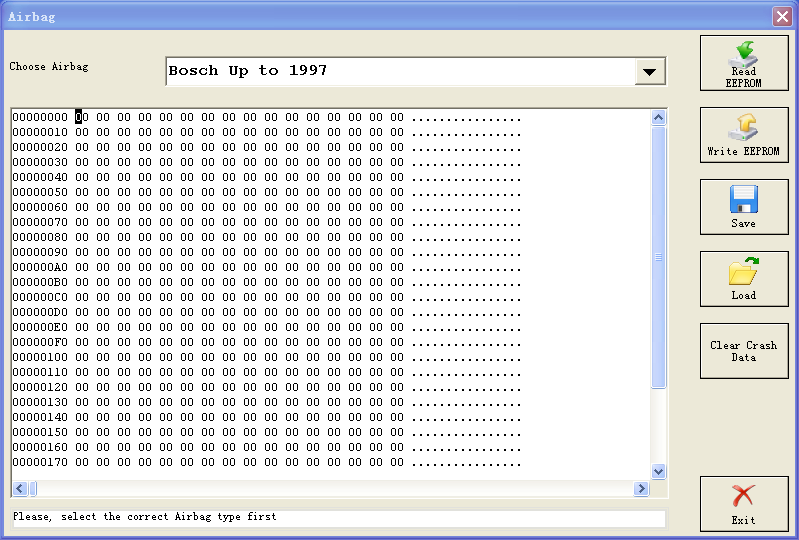
Task: Click the Load folder icon
Action: (x=744, y=271)
